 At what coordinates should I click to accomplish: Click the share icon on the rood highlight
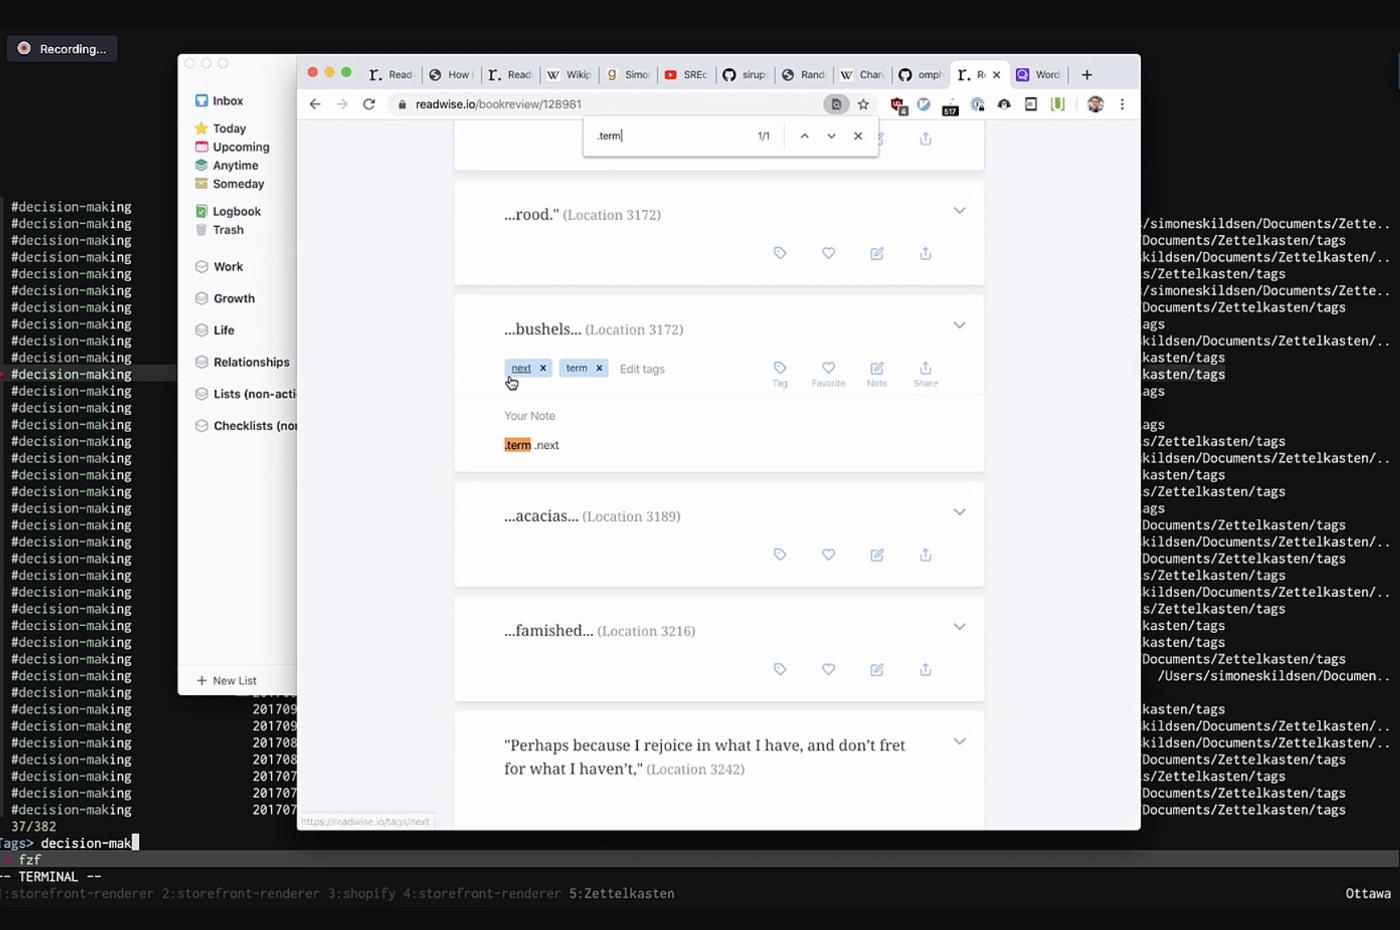pos(926,253)
